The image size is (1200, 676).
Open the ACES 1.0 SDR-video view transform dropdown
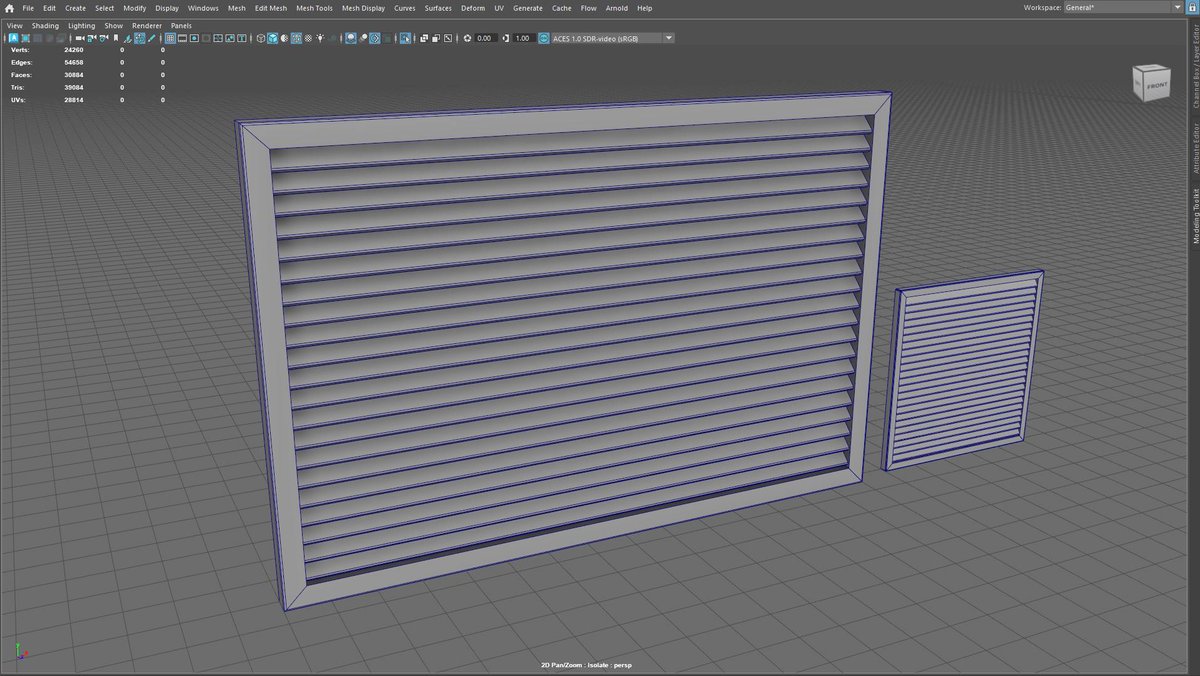[614, 38]
